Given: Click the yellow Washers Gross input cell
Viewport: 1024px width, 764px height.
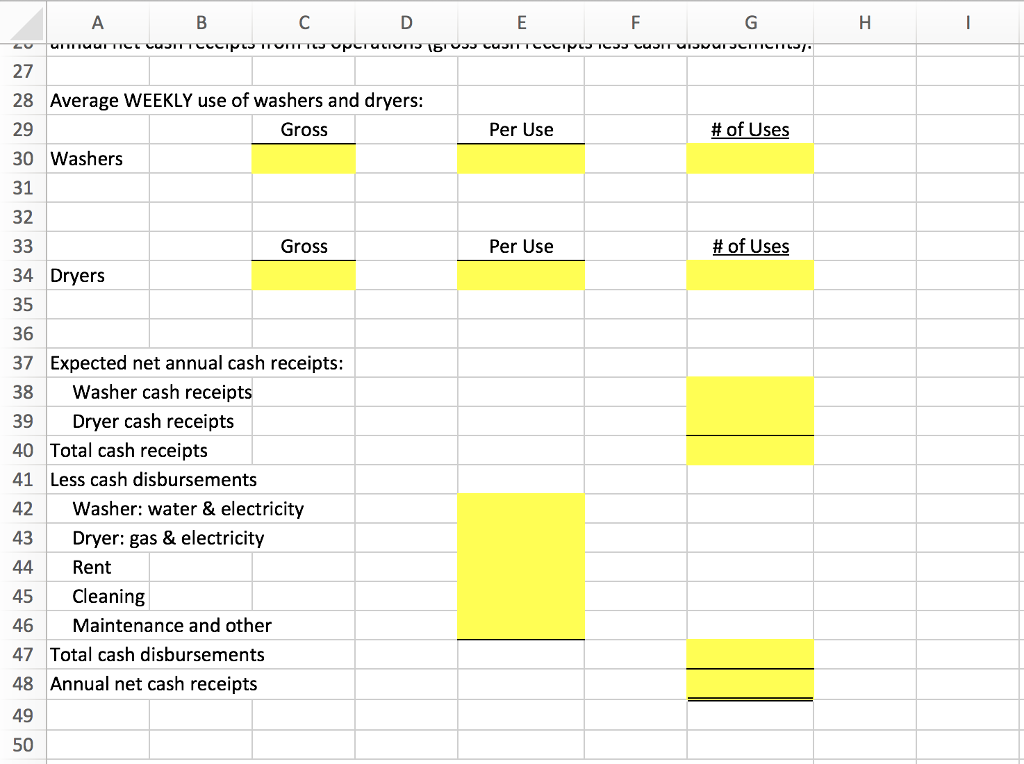Looking at the screenshot, I should (x=303, y=158).
